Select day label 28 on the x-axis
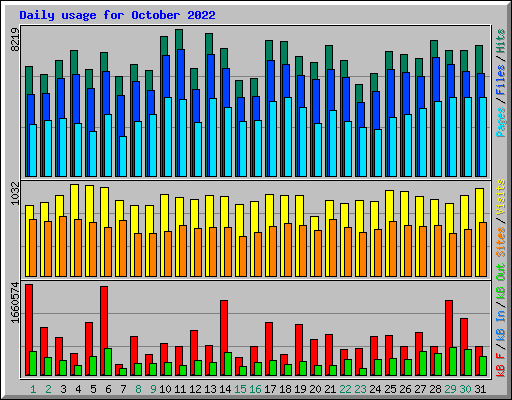Screen dimensions: 512x400 [x=435, y=389]
